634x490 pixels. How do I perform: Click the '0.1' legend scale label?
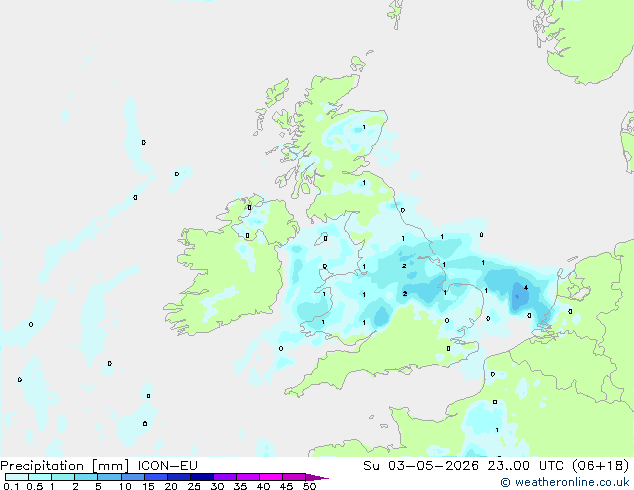point(11,486)
